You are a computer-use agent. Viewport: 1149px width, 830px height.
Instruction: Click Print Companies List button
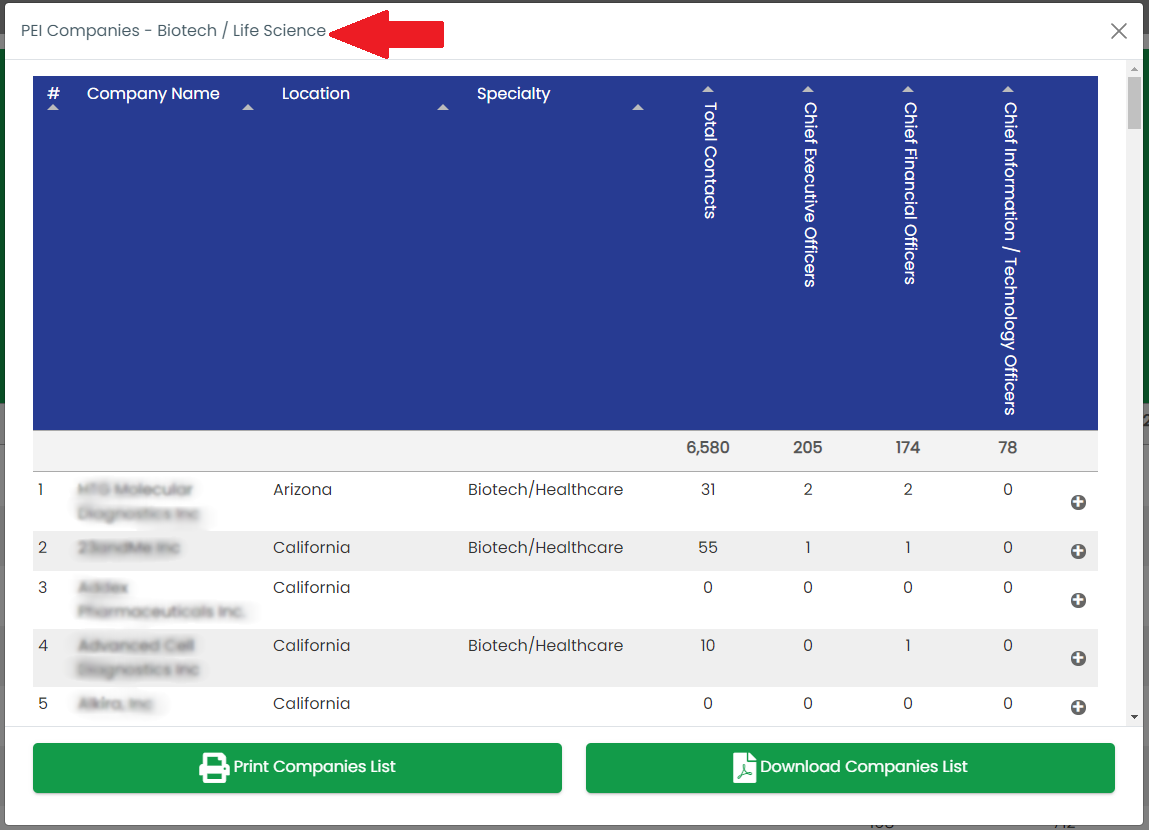(x=298, y=768)
